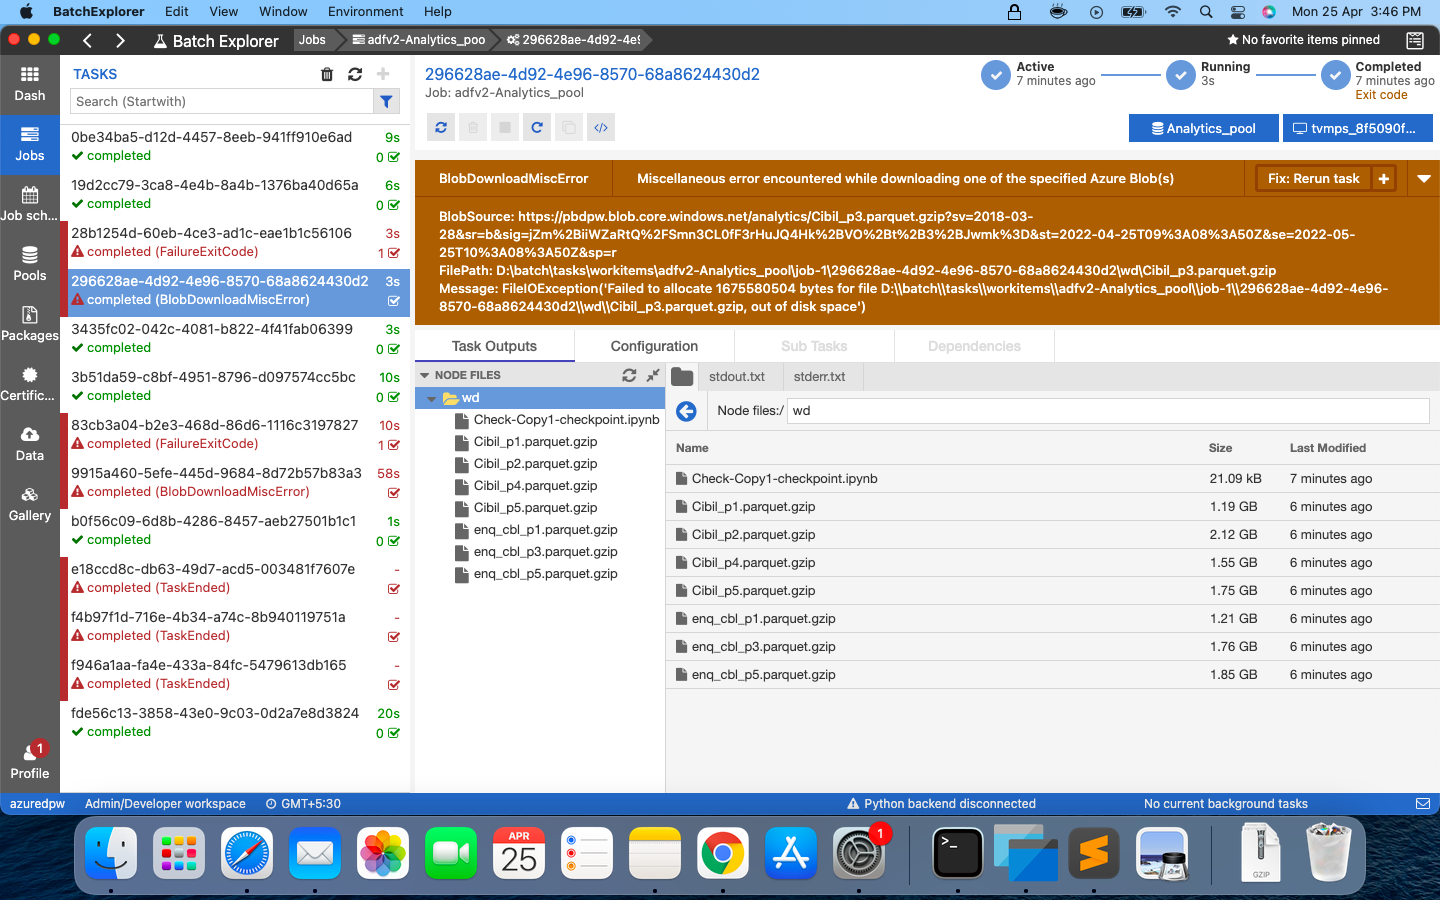Expand extra fixes plus next to Rerun task
This screenshot has height=900, width=1440.
(1384, 179)
